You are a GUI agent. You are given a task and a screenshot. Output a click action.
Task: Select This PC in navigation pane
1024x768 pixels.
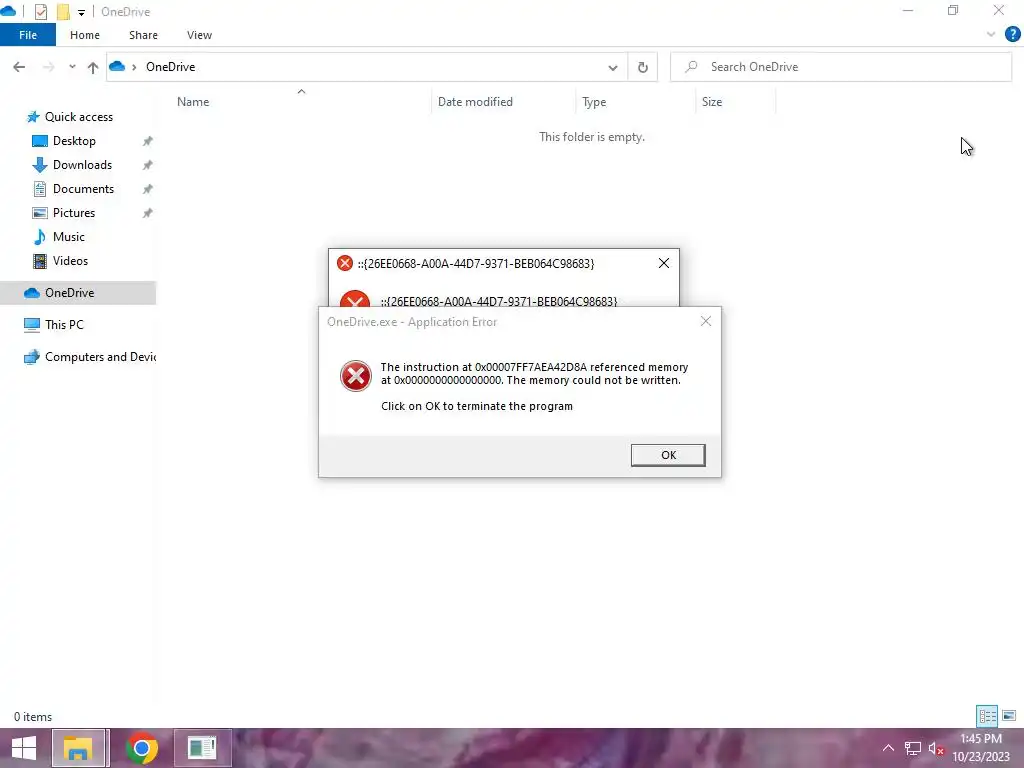(x=64, y=325)
